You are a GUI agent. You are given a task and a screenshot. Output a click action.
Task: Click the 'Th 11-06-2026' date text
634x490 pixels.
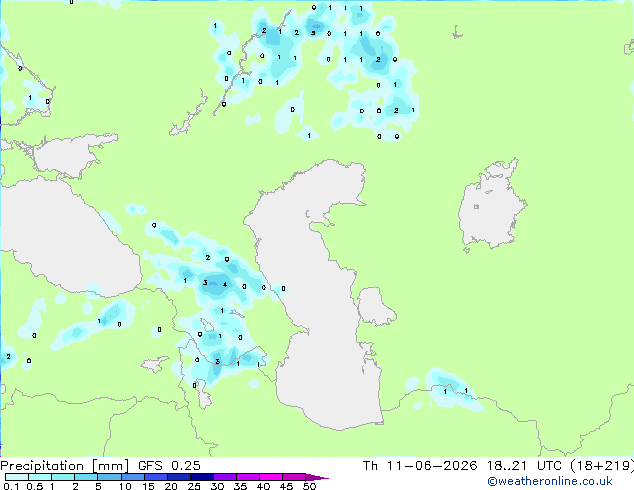(x=420, y=466)
